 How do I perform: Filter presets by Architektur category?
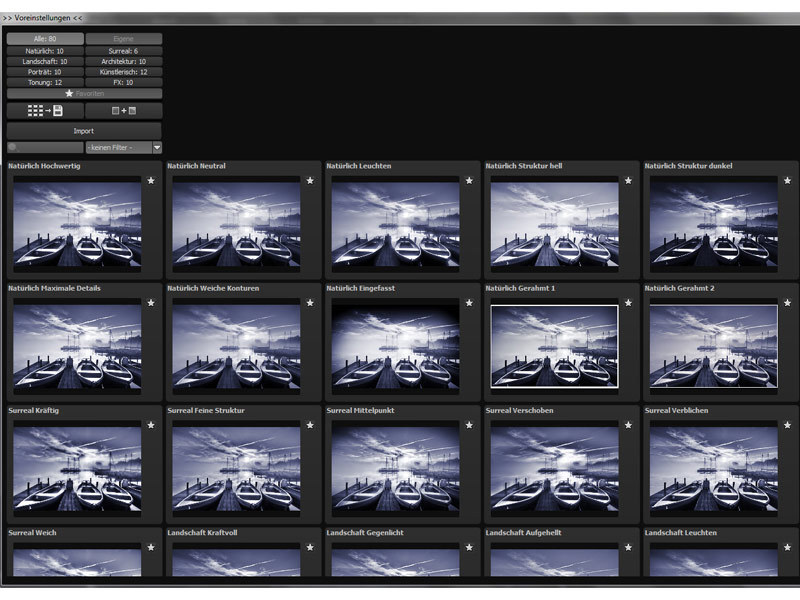point(123,61)
